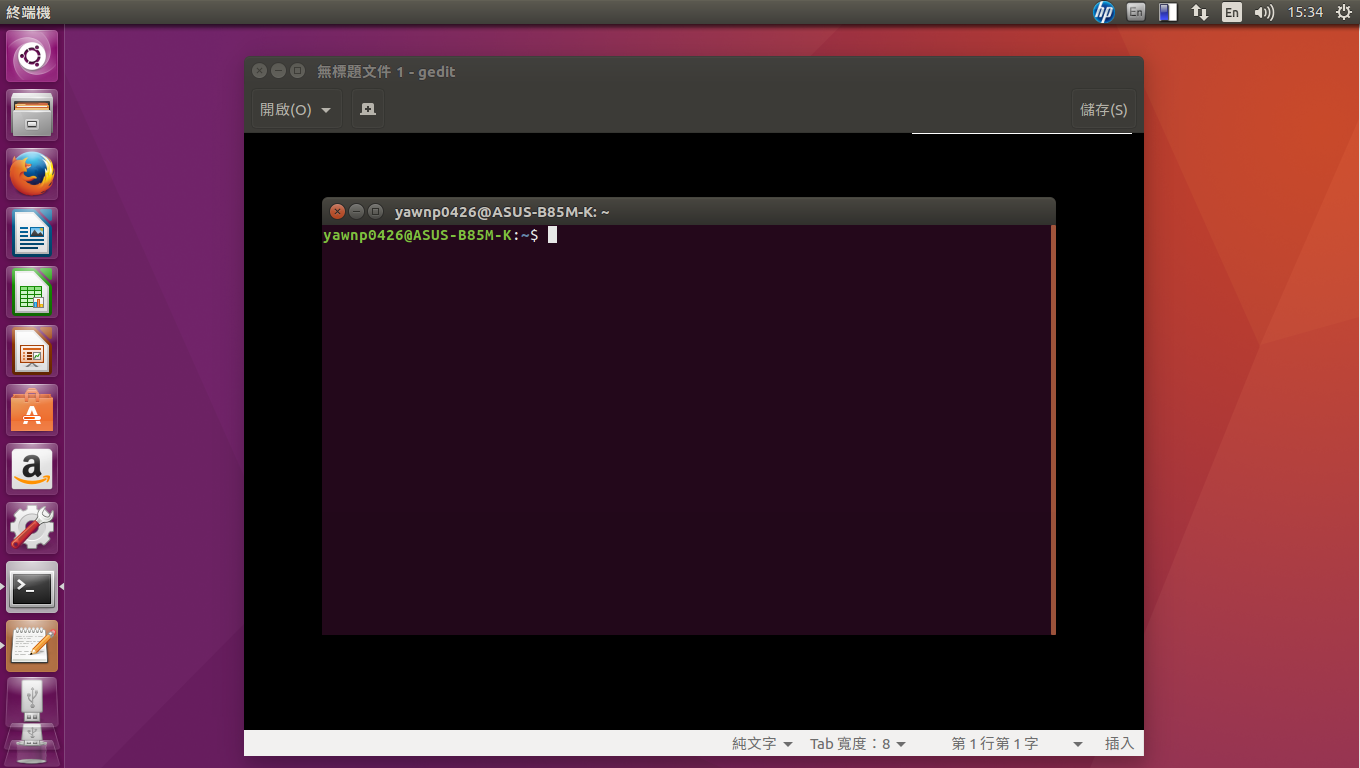
Task: Open Ubuntu Software store icon
Action: point(32,410)
